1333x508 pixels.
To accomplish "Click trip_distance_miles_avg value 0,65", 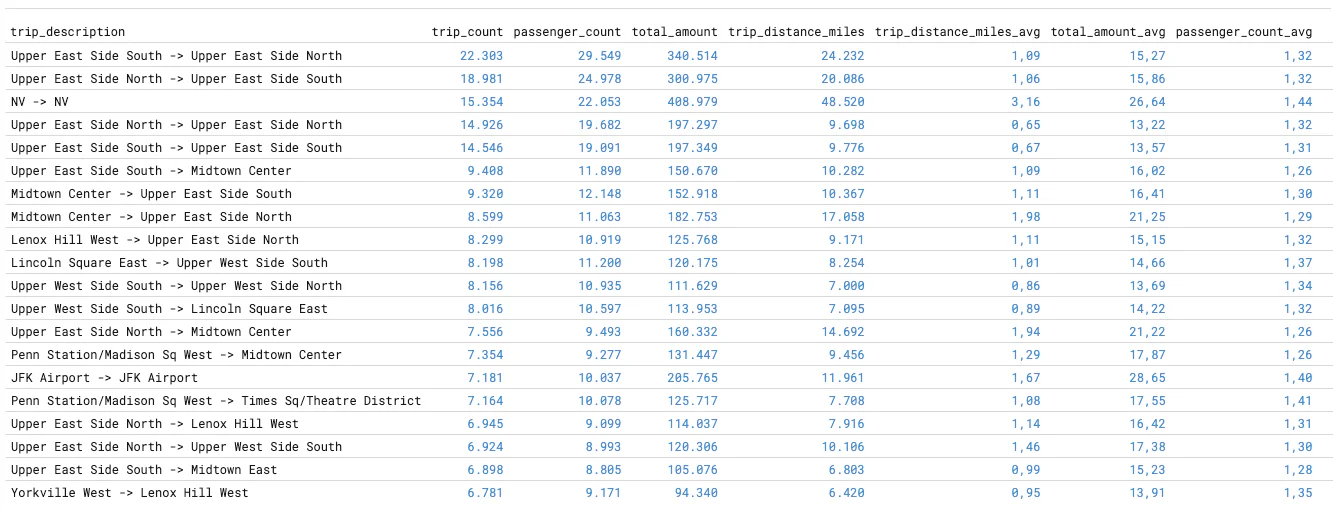I will tap(1025, 125).
